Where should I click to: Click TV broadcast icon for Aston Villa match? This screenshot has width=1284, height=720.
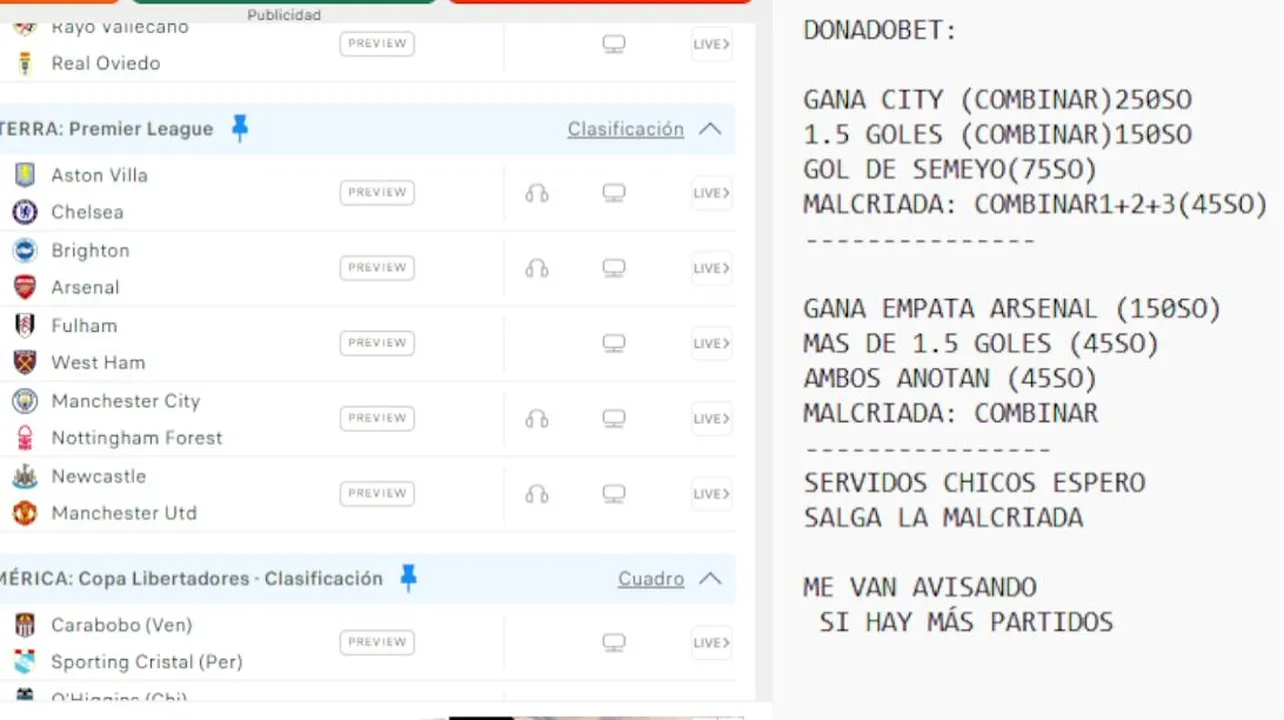(614, 193)
